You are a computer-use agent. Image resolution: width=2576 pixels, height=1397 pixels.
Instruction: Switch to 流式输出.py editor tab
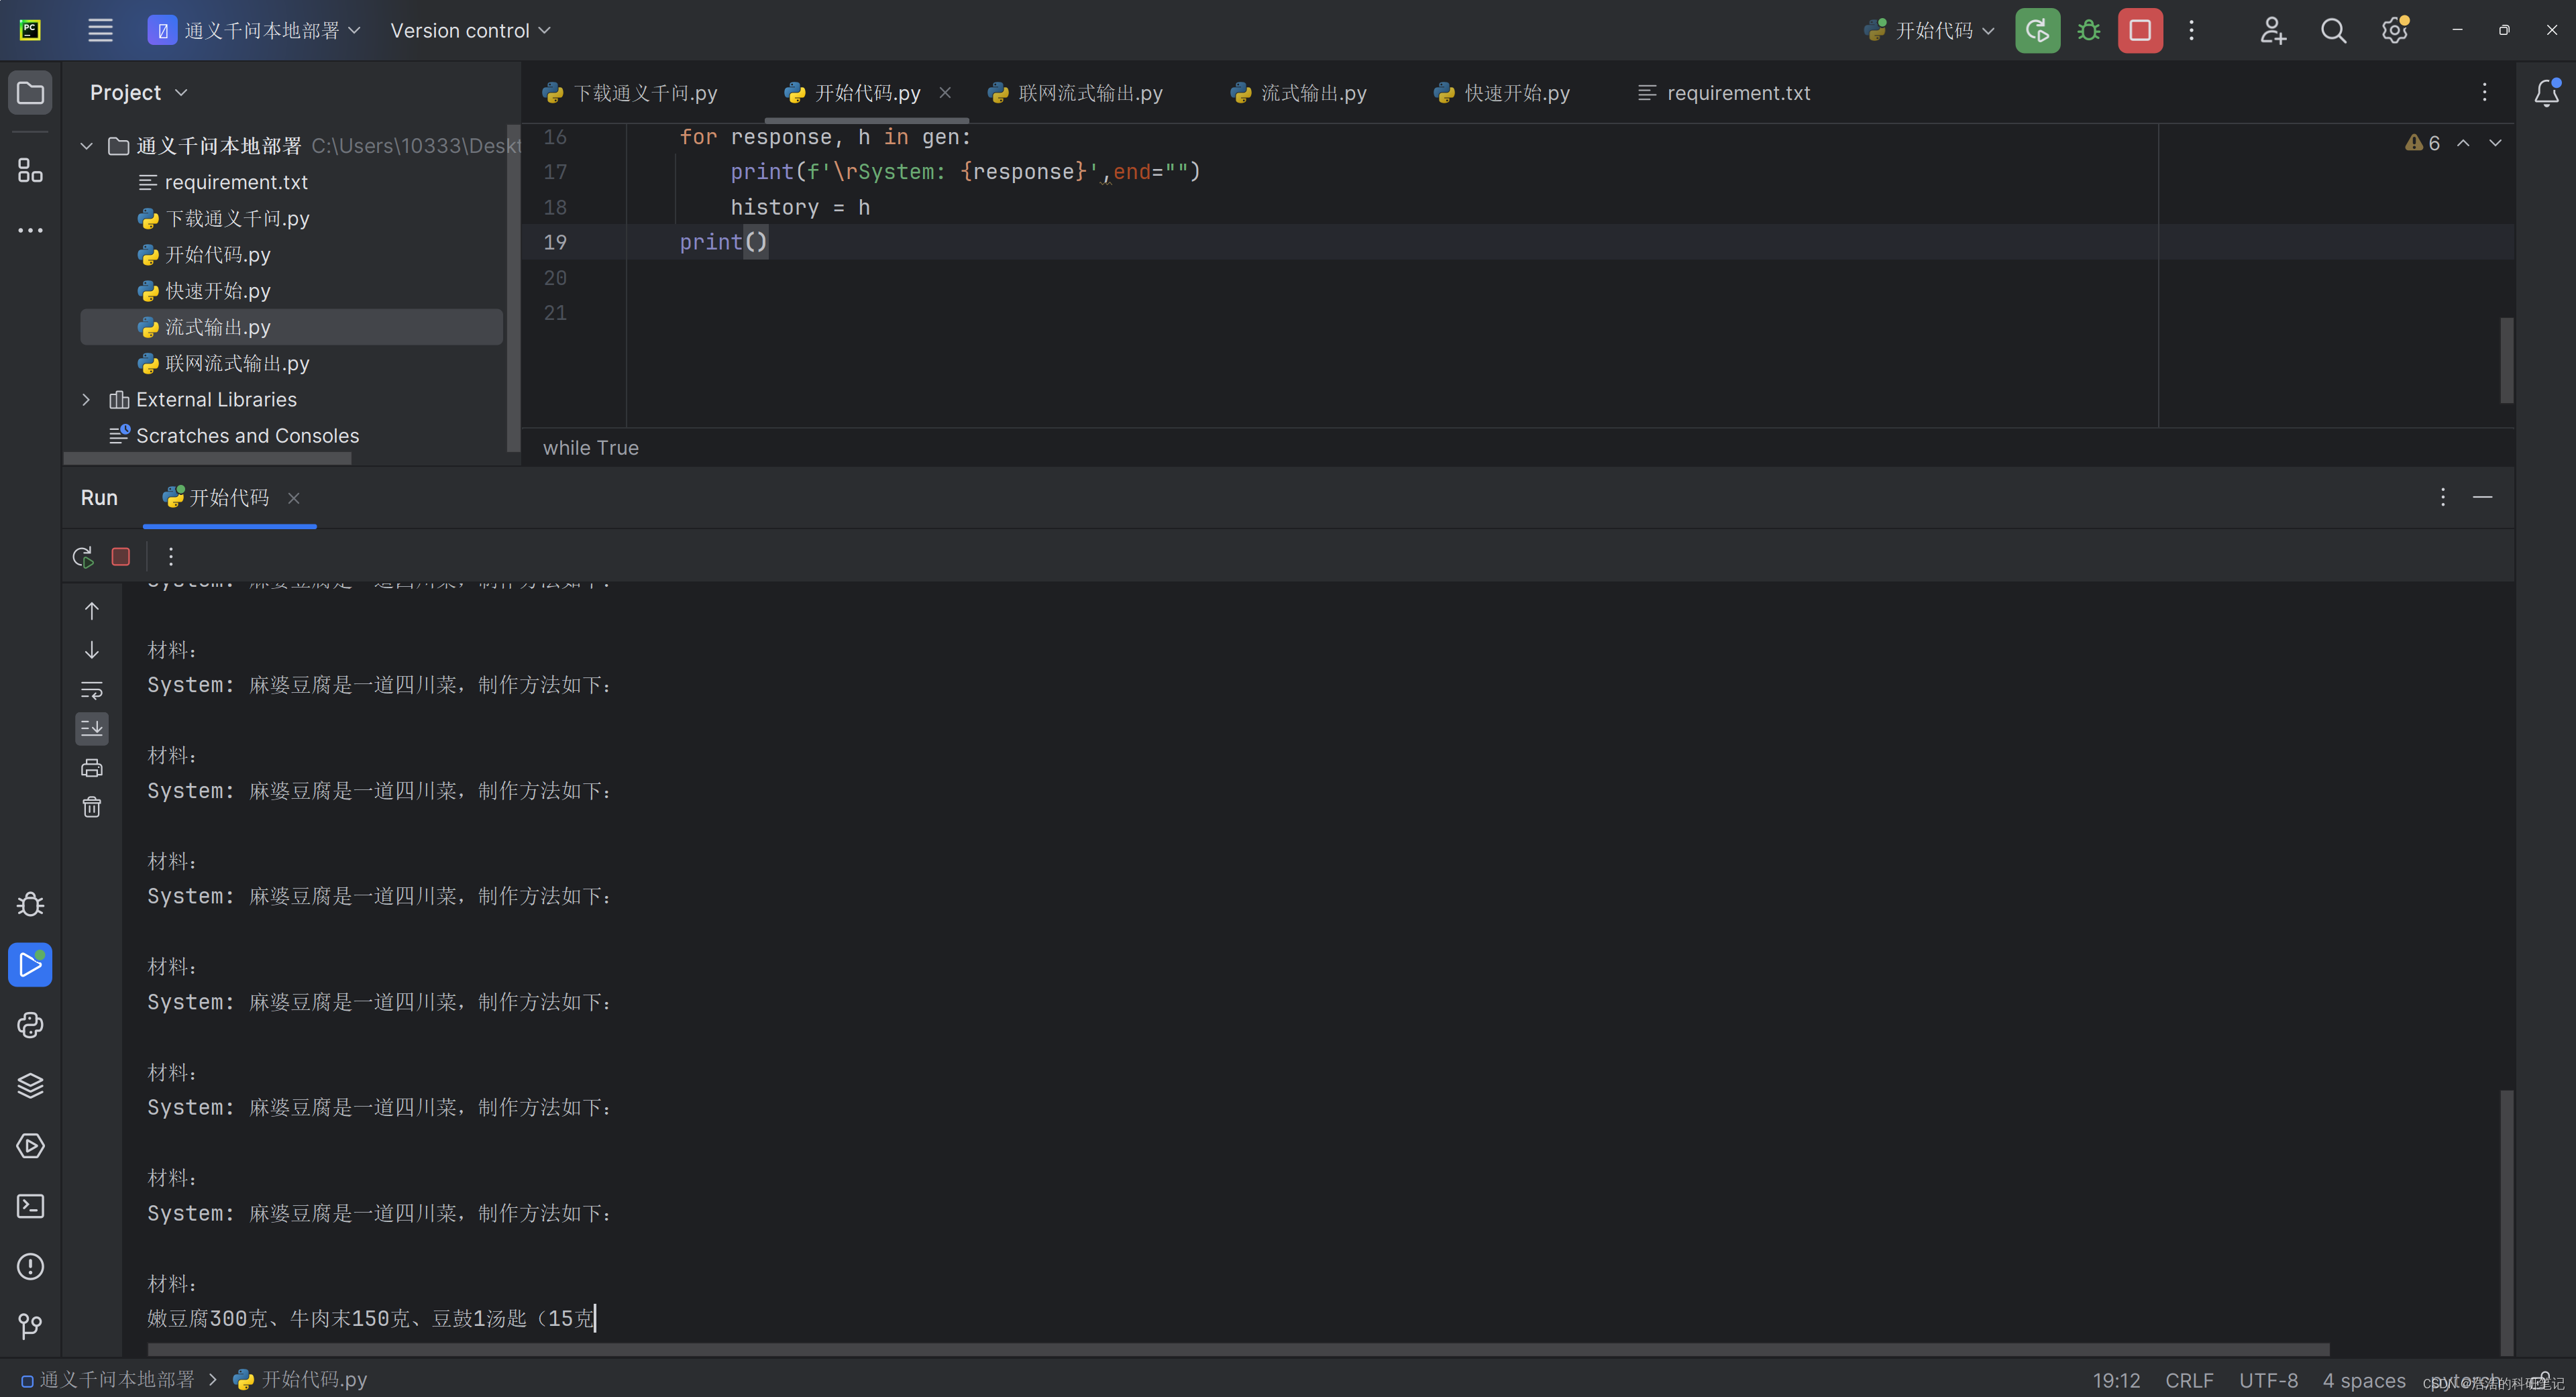(x=1298, y=92)
